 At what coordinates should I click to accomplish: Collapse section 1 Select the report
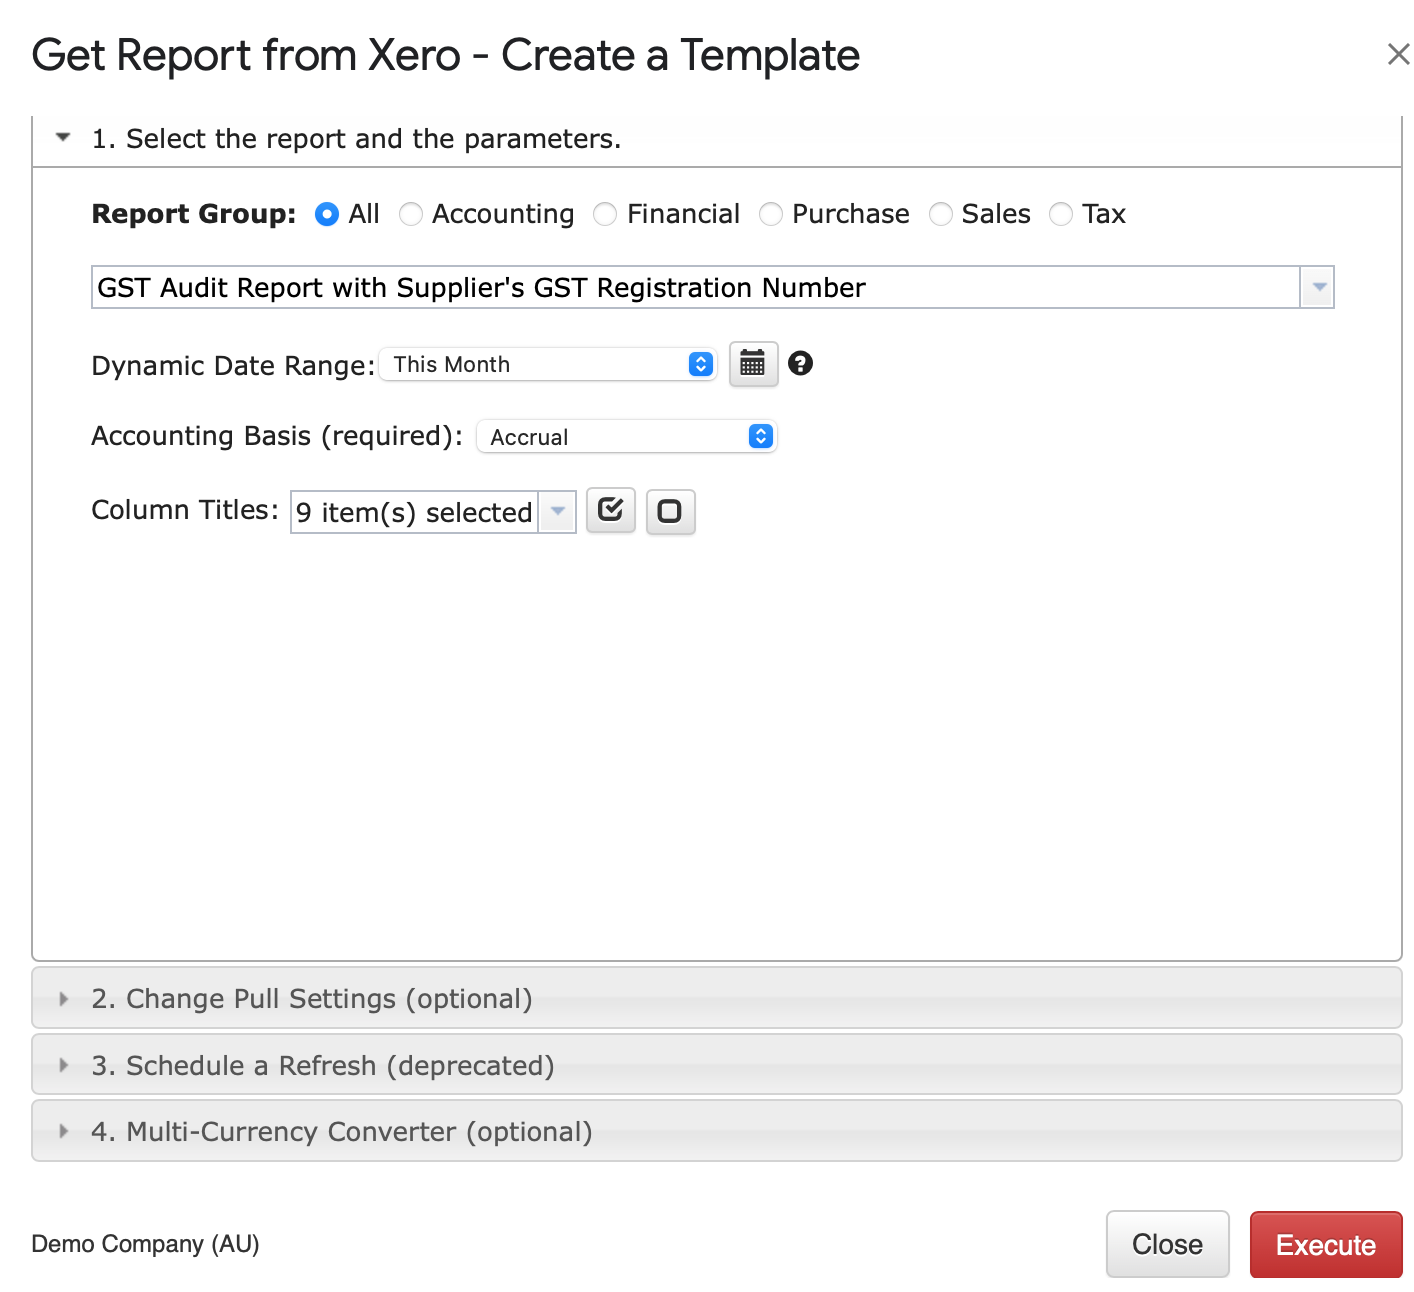716,139
